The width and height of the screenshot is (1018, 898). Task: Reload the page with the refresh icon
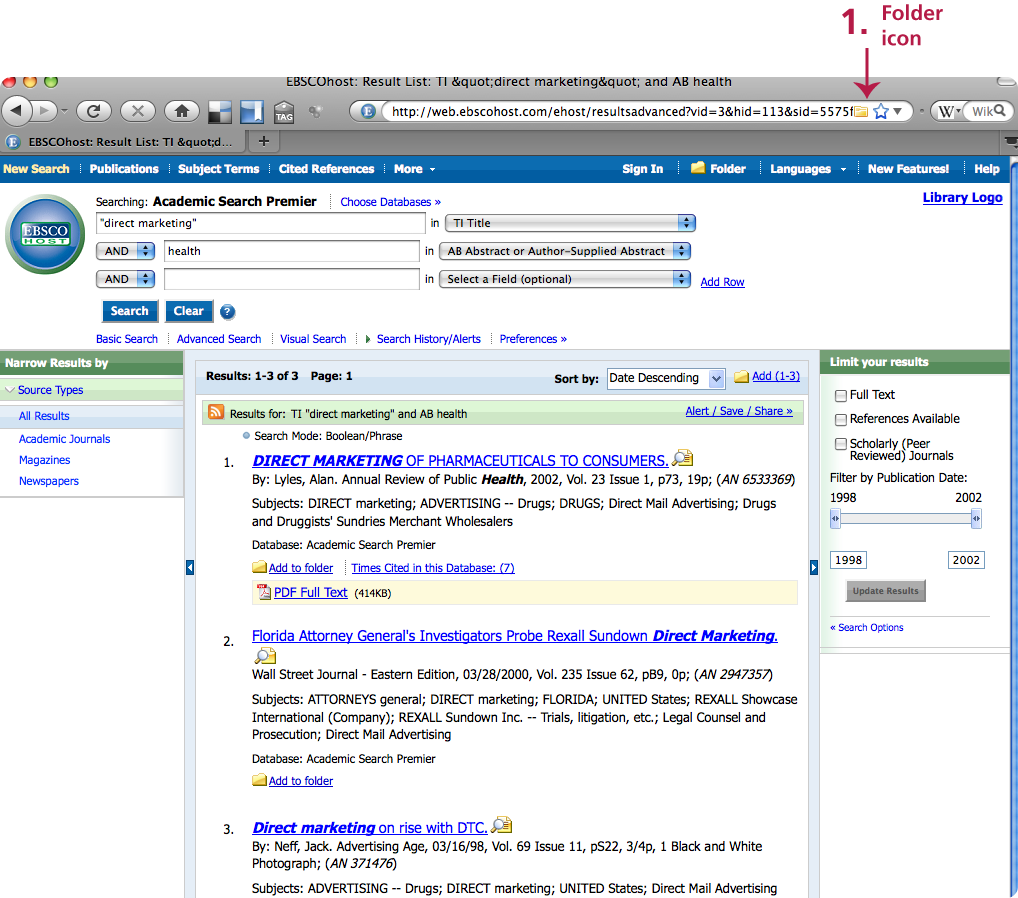(x=93, y=111)
